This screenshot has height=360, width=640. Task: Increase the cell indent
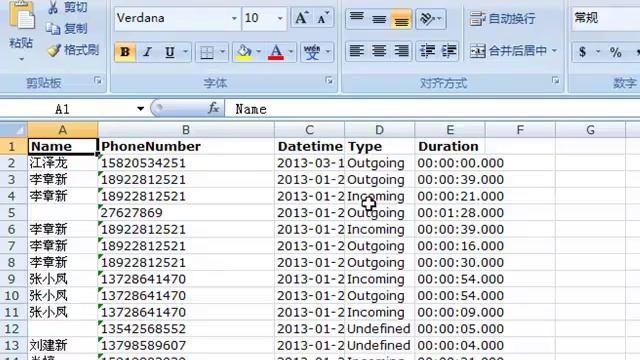(449, 51)
